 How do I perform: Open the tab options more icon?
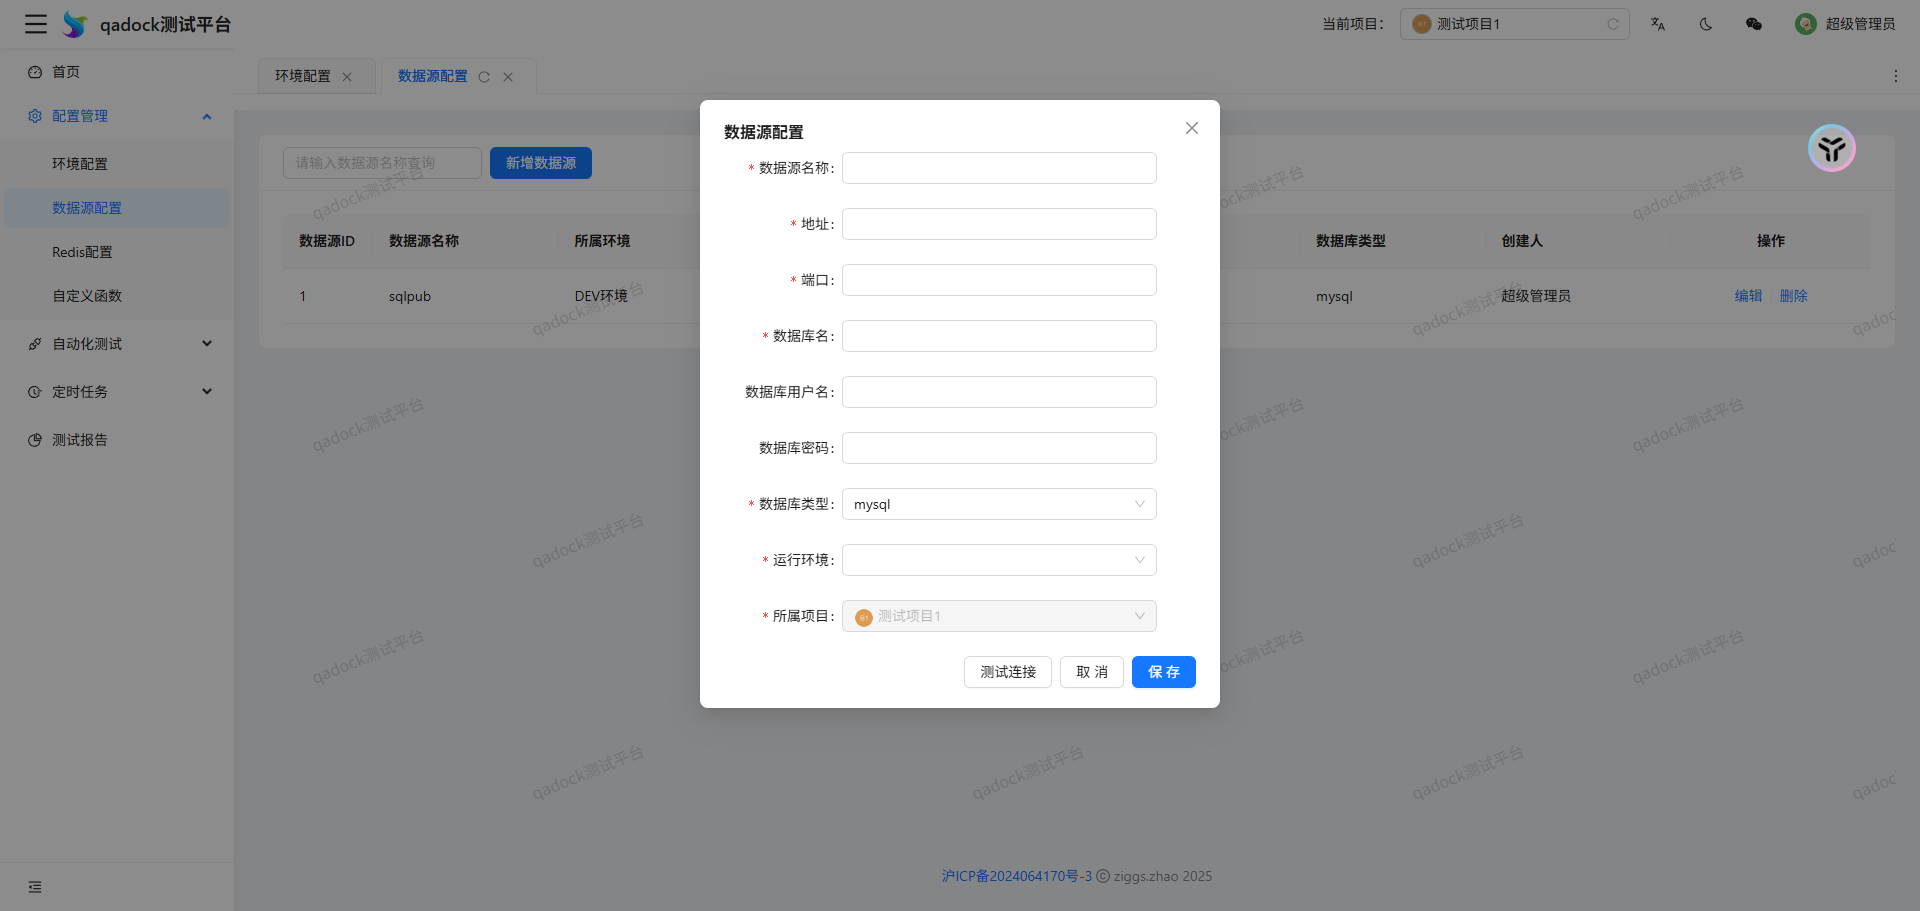[x=1895, y=76]
